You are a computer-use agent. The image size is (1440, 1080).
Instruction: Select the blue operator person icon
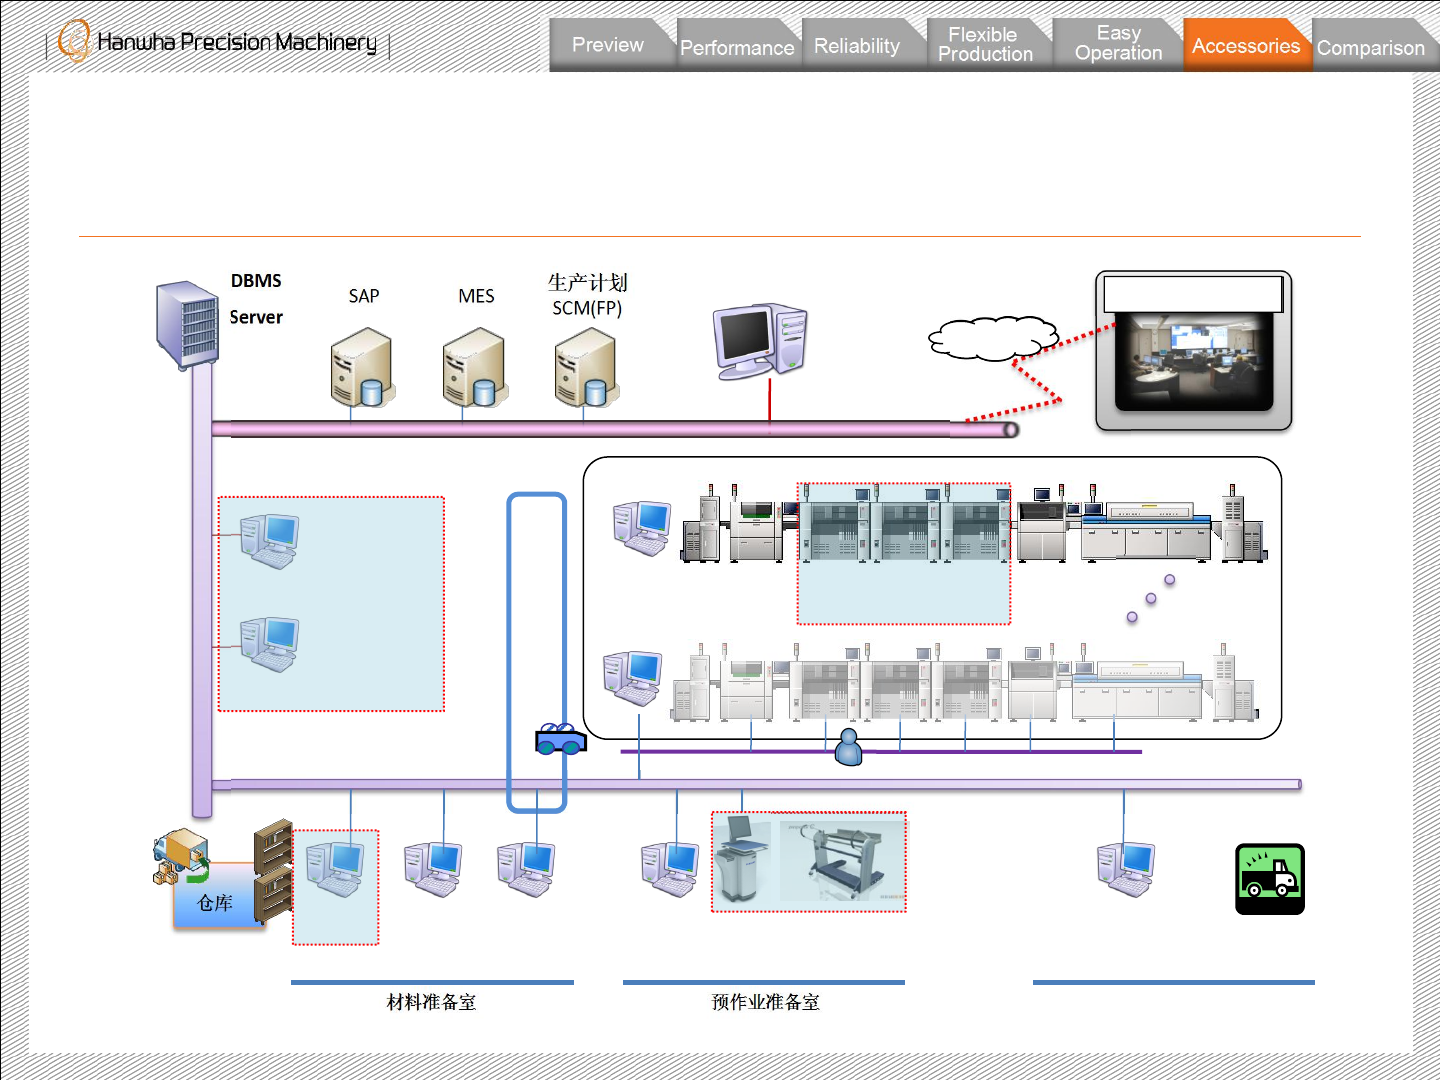tap(849, 747)
